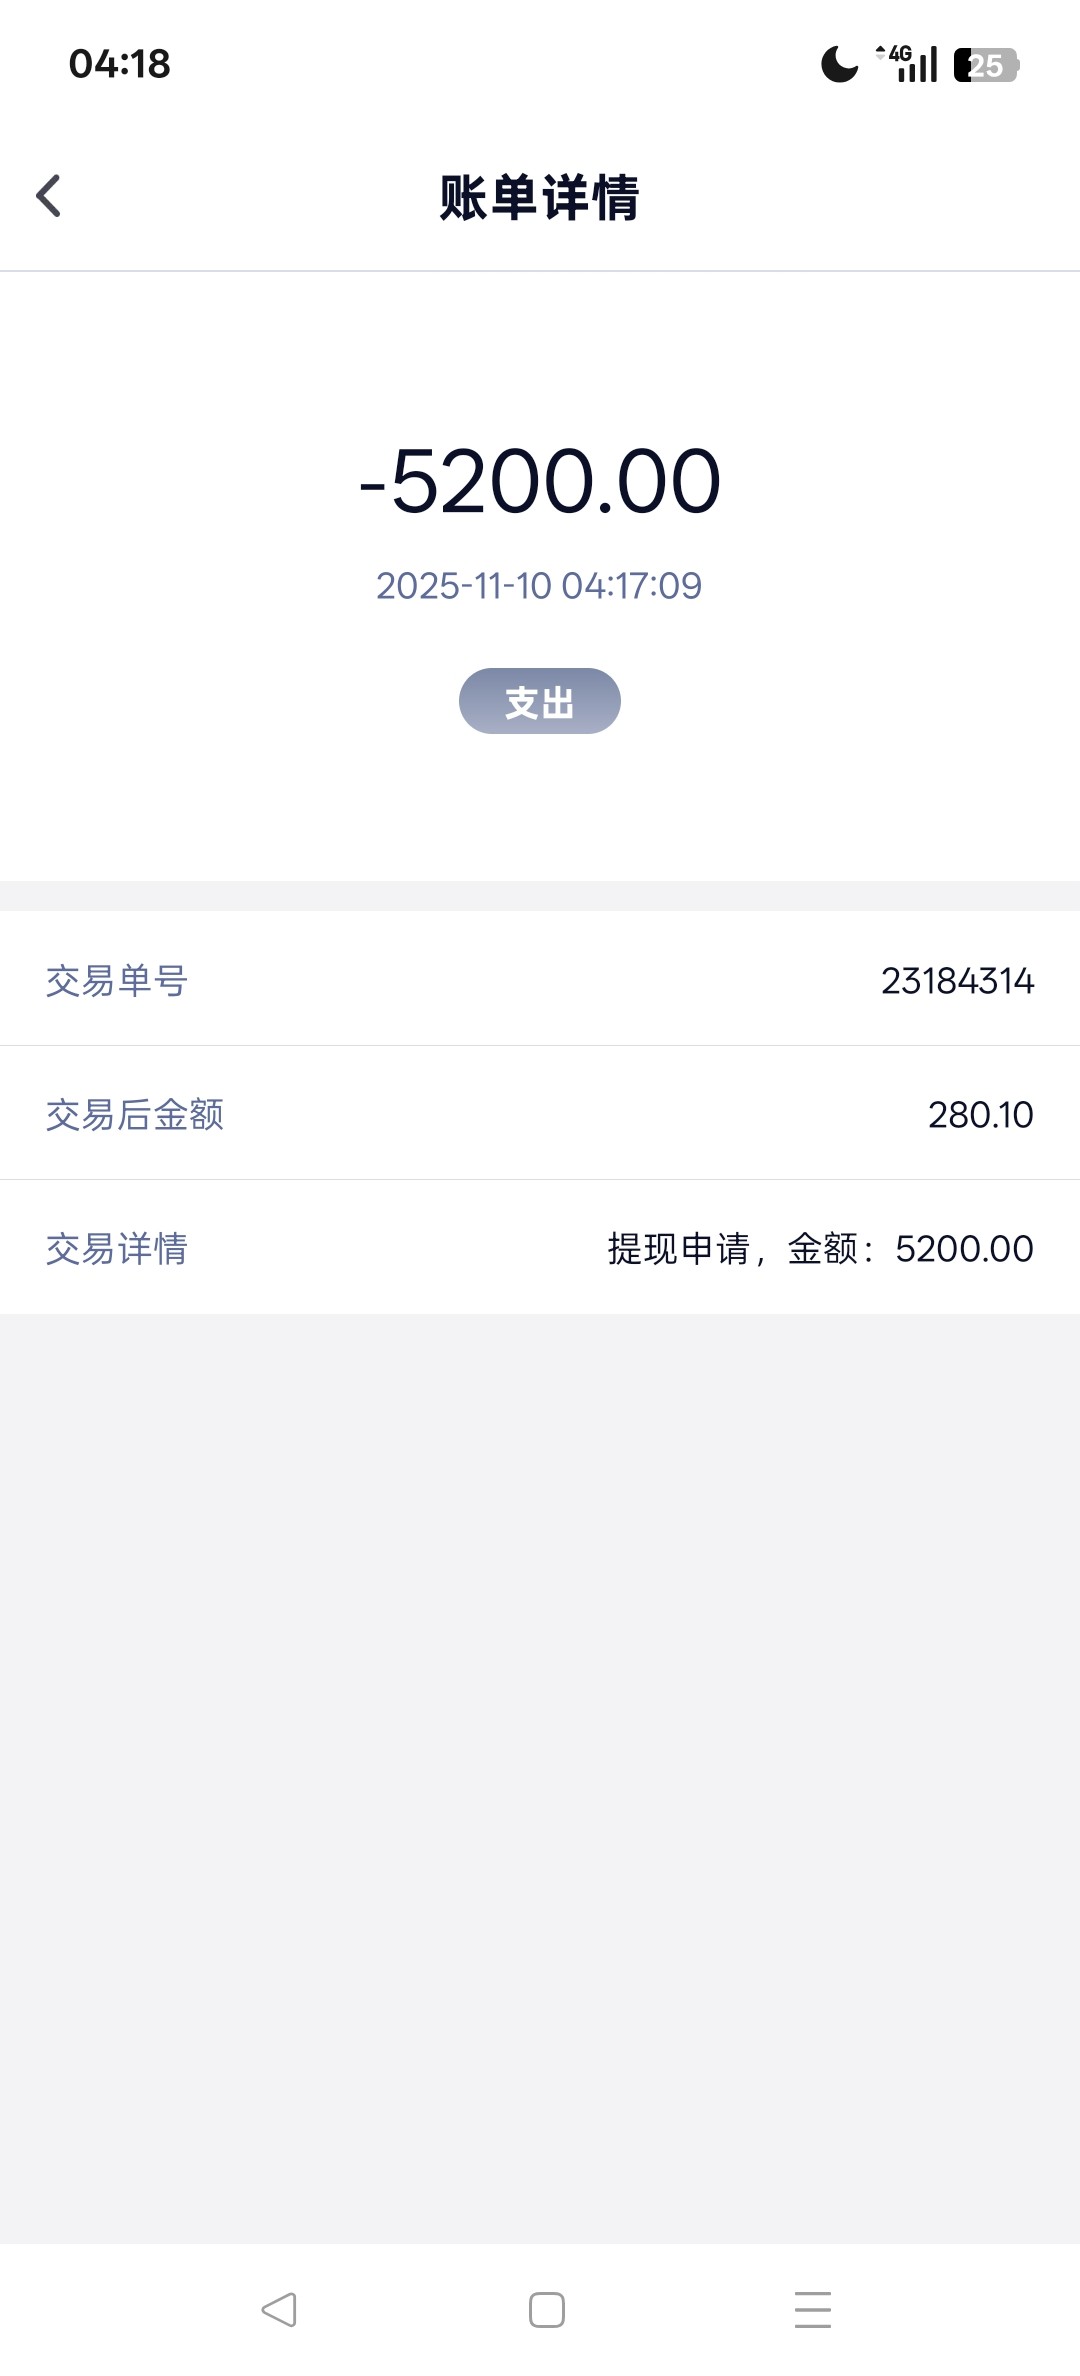This screenshot has height=2376, width=1080.
Task: Tap the 4G signal strength icon
Action: 908,64
